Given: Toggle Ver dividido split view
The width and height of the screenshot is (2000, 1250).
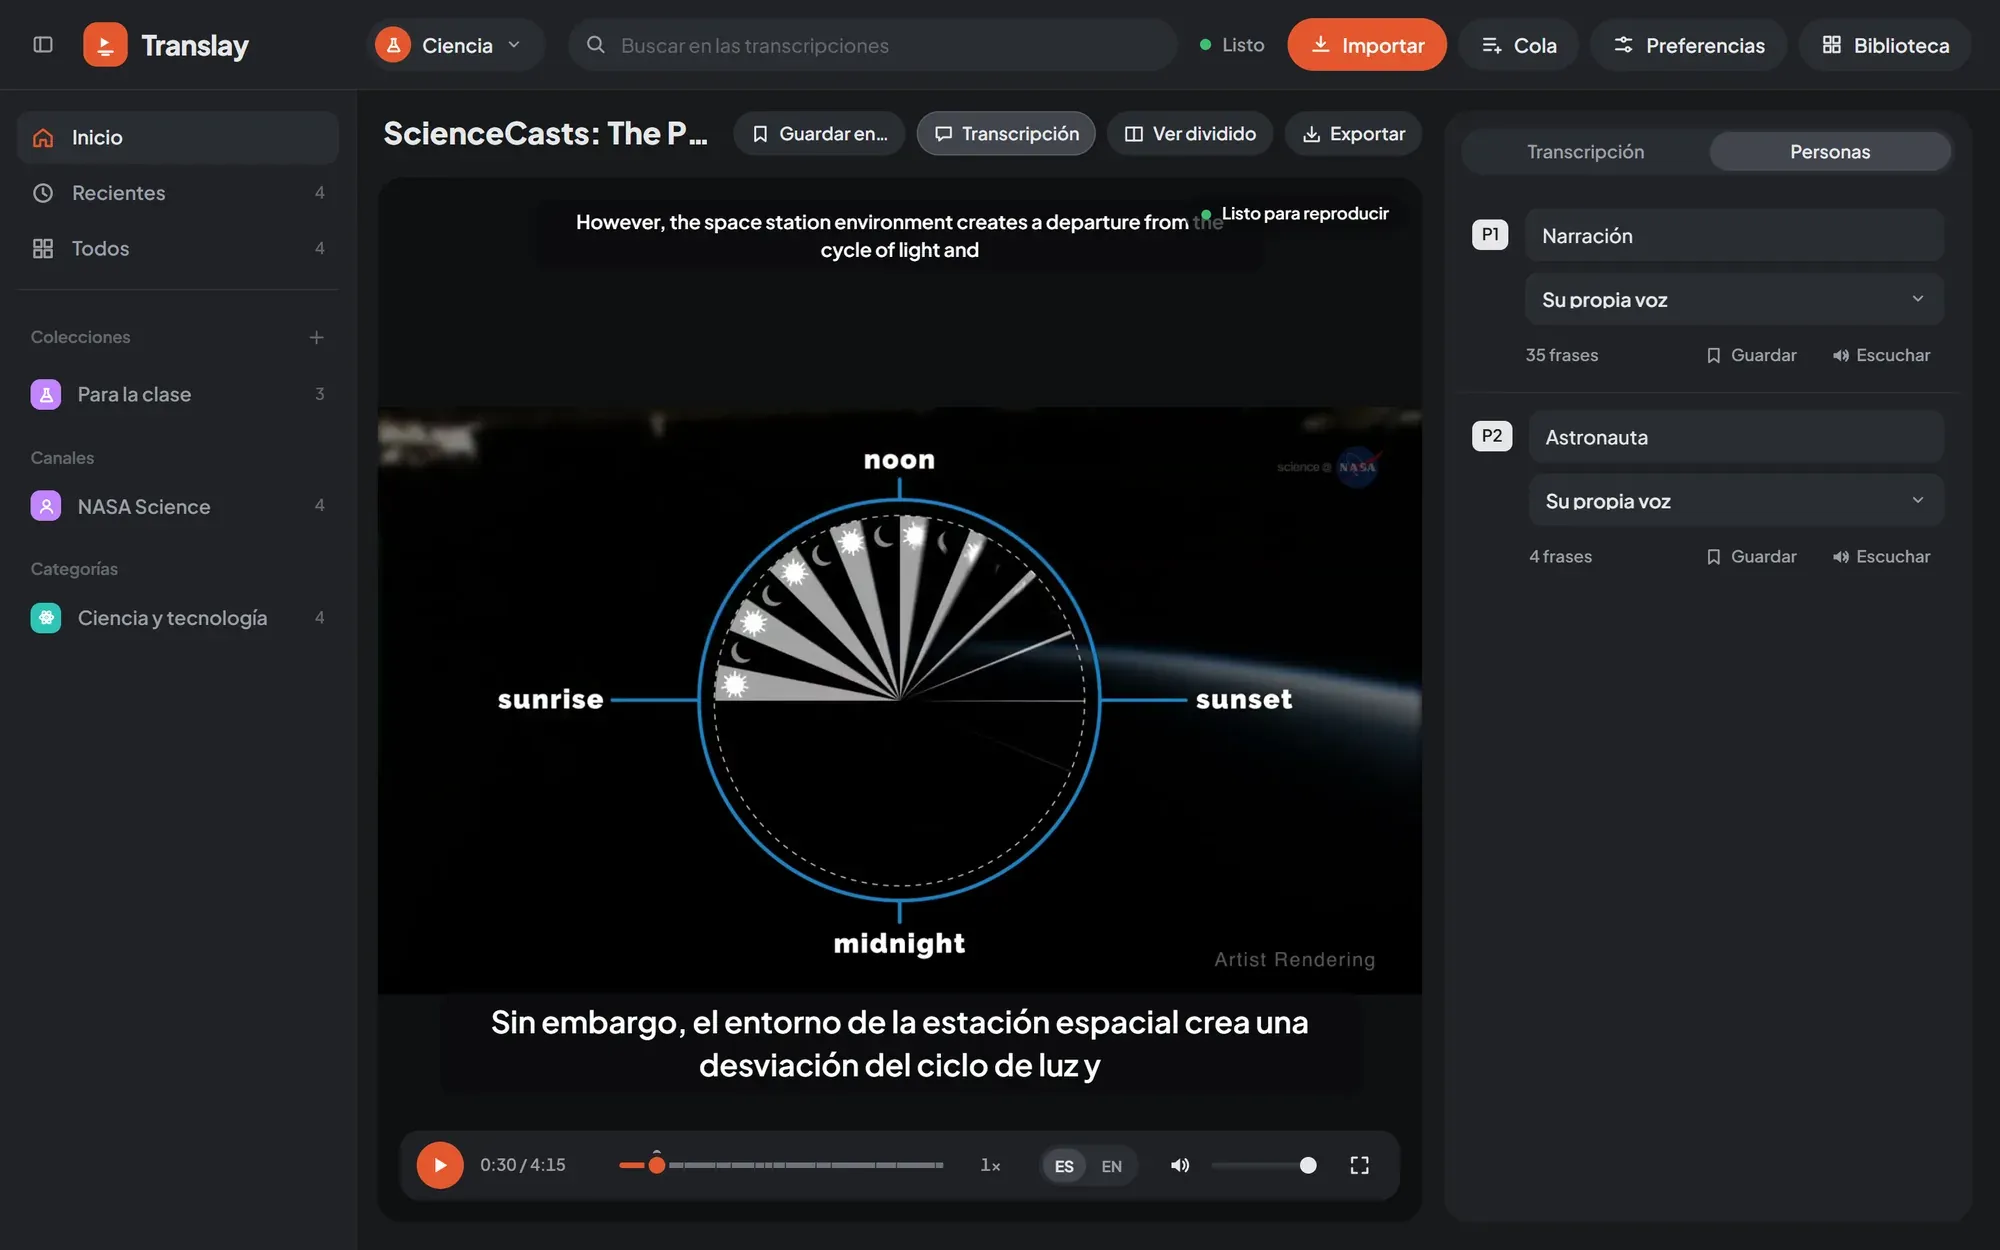Looking at the screenshot, I should pos(1190,134).
